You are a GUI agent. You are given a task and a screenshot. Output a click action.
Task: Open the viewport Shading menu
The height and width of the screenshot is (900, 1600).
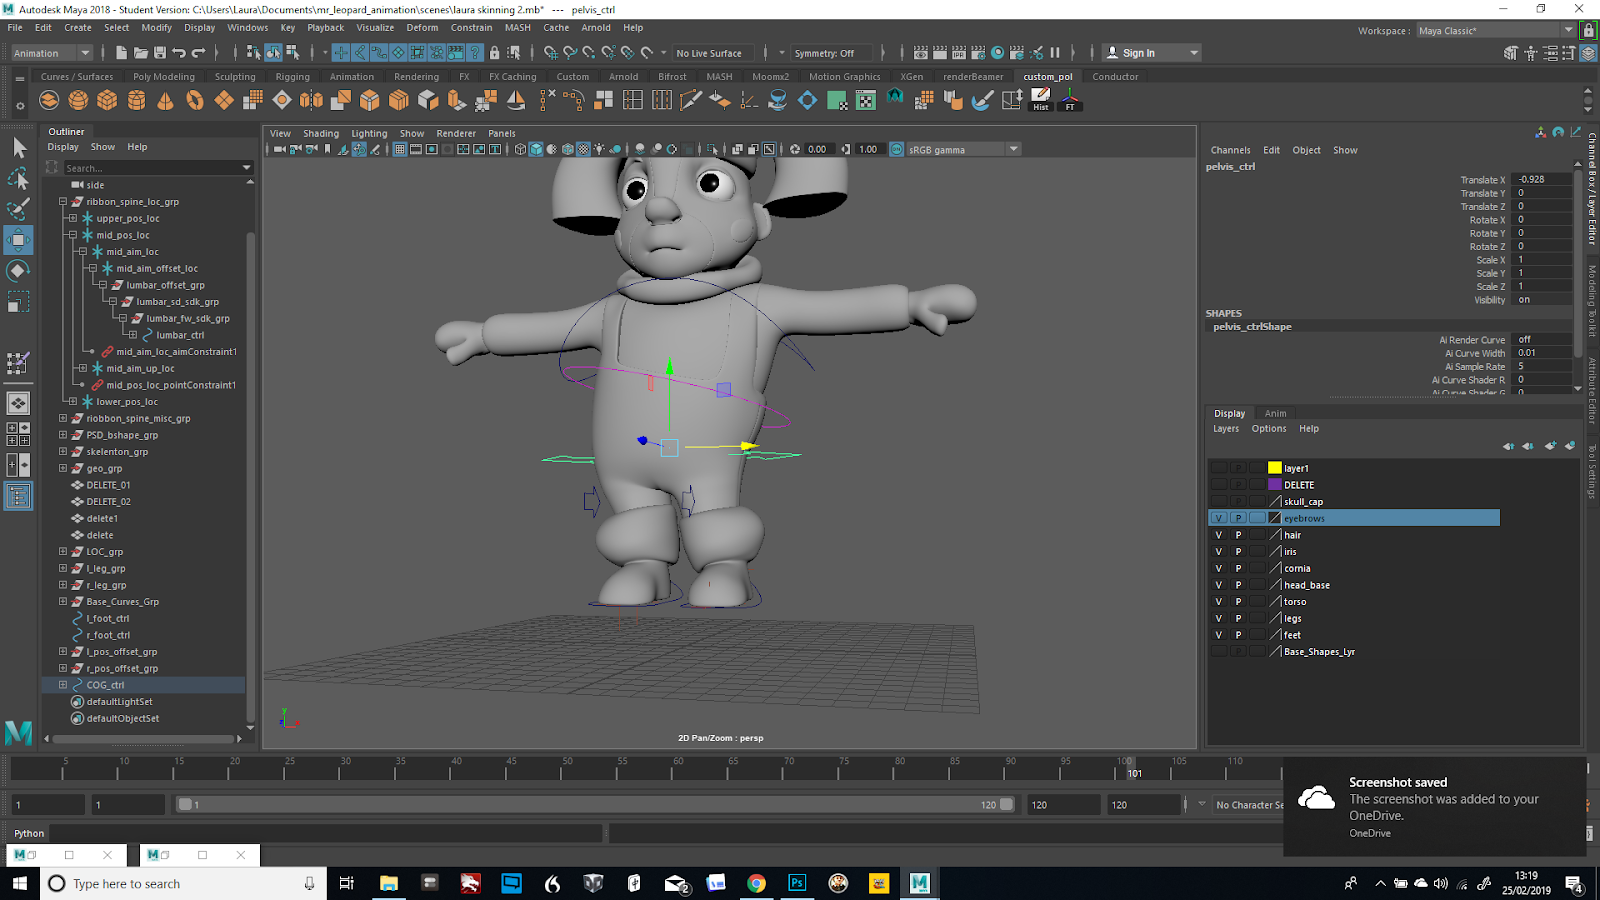pyautogui.click(x=321, y=133)
